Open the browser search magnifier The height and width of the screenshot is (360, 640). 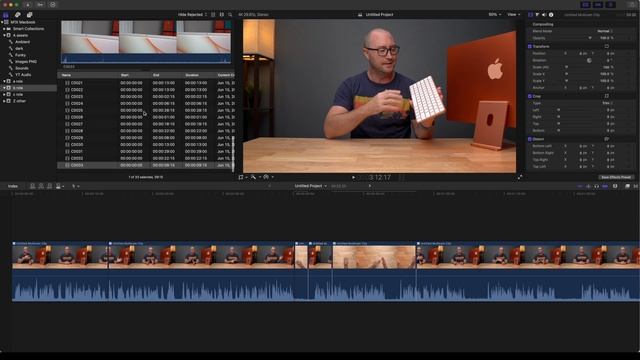click(x=230, y=15)
